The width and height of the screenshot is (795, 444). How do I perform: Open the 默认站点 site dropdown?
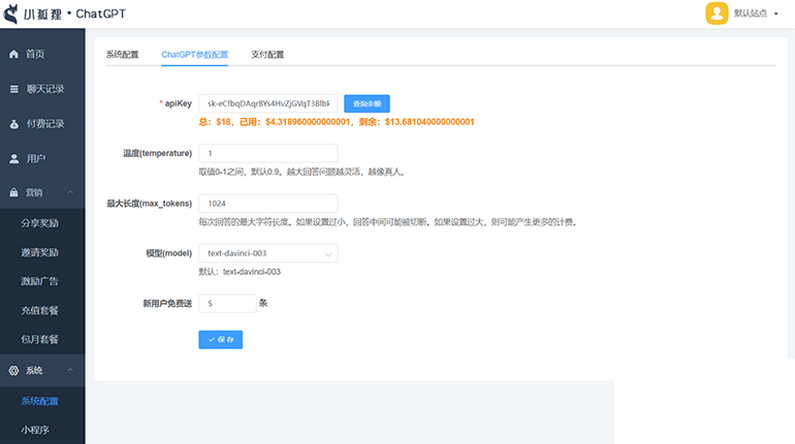coord(755,13)
